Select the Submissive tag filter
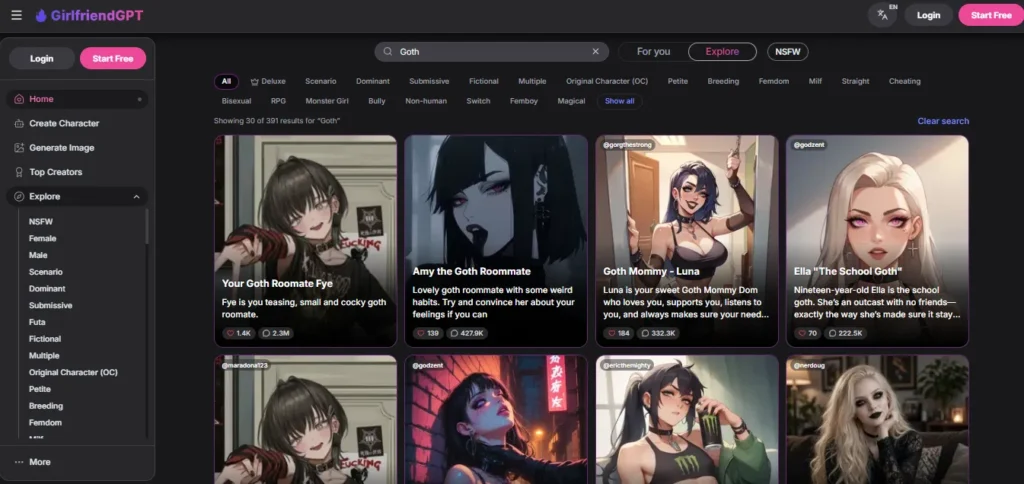Image resolution: width=1024 pixels, height=484 pixels. (429, 82)
